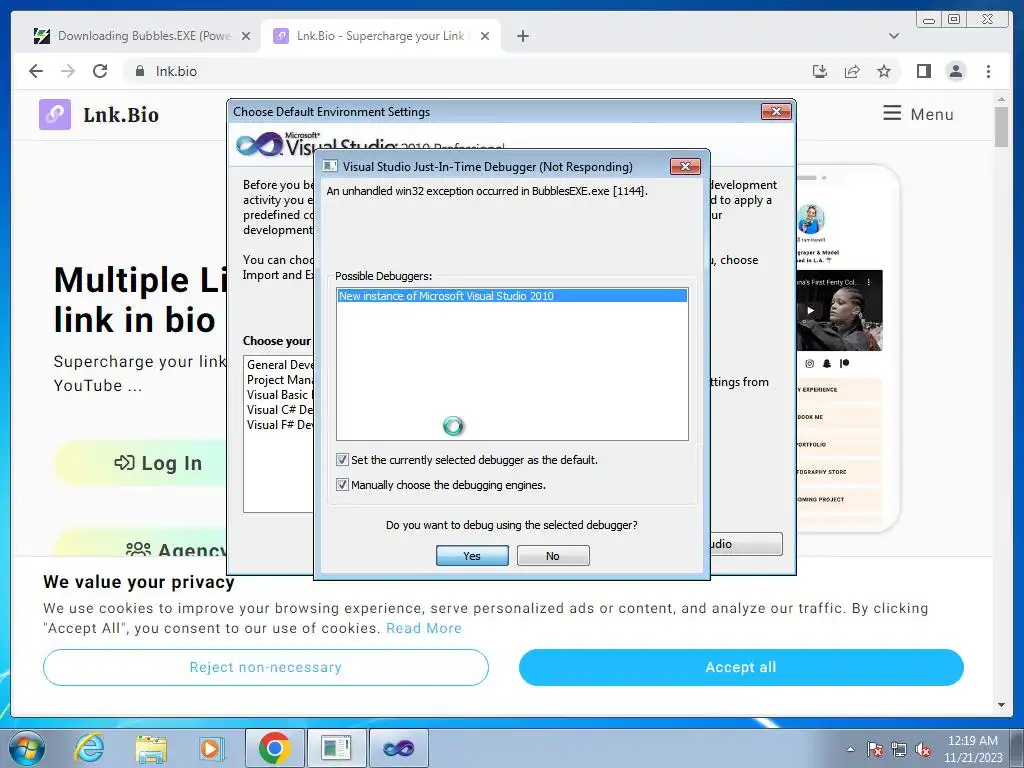Click the profile picture in phone preview

point(810,219)
